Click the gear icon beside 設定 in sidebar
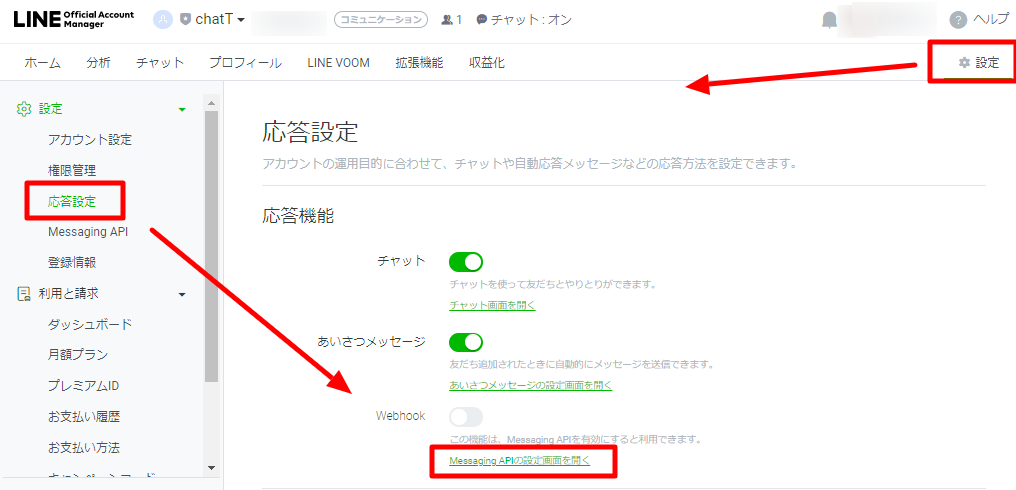Viewport: 1016px width, 490px height. pos(24,109)
